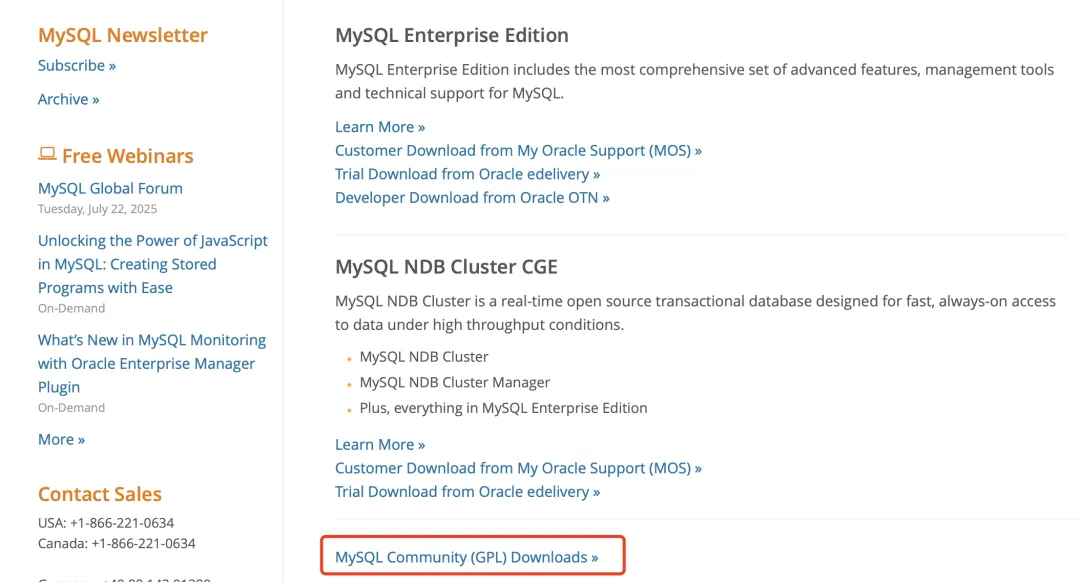
Task: Click the Contact Sales heading
Action: [x=100, y=494]
